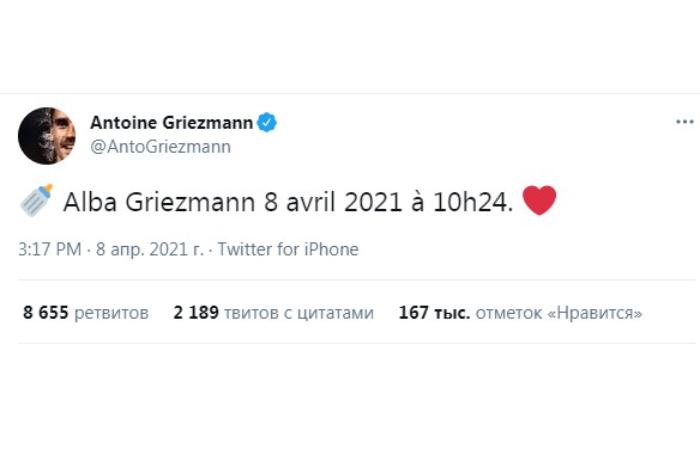View the ретвитов list label
The height and width of the screenshot is (459, 700).
click(111, 313)
